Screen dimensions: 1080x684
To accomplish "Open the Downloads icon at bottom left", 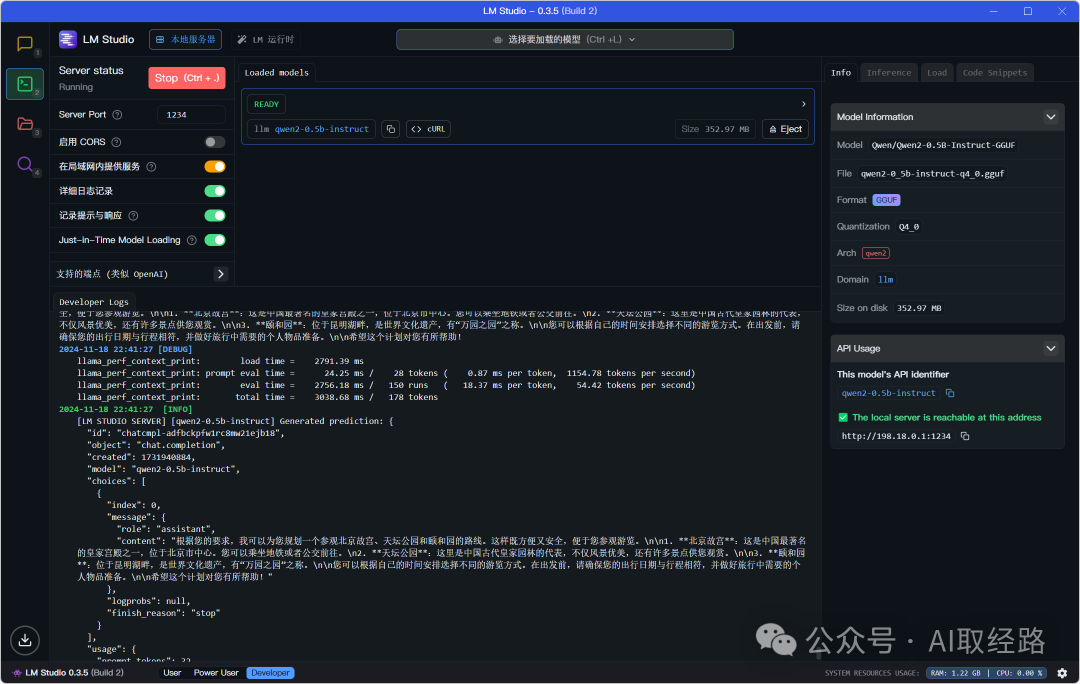I will (x=25, y=640).
